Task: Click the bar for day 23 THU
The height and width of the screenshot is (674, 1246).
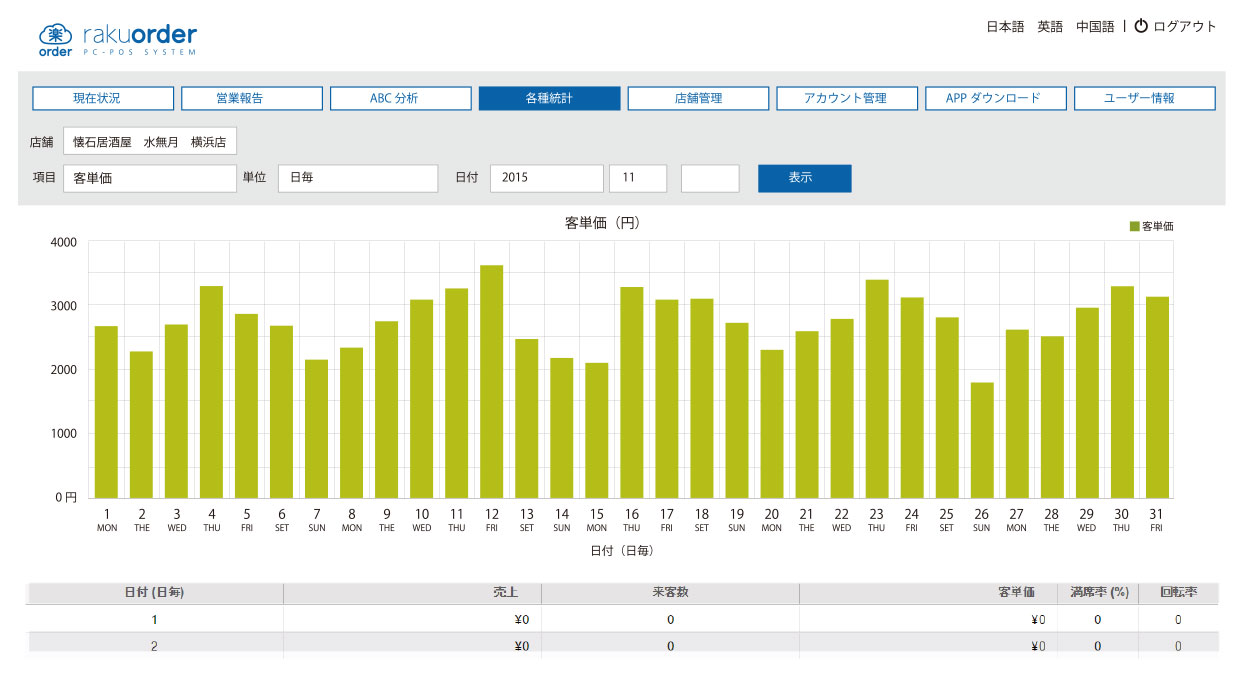Action: click(877, 388)
